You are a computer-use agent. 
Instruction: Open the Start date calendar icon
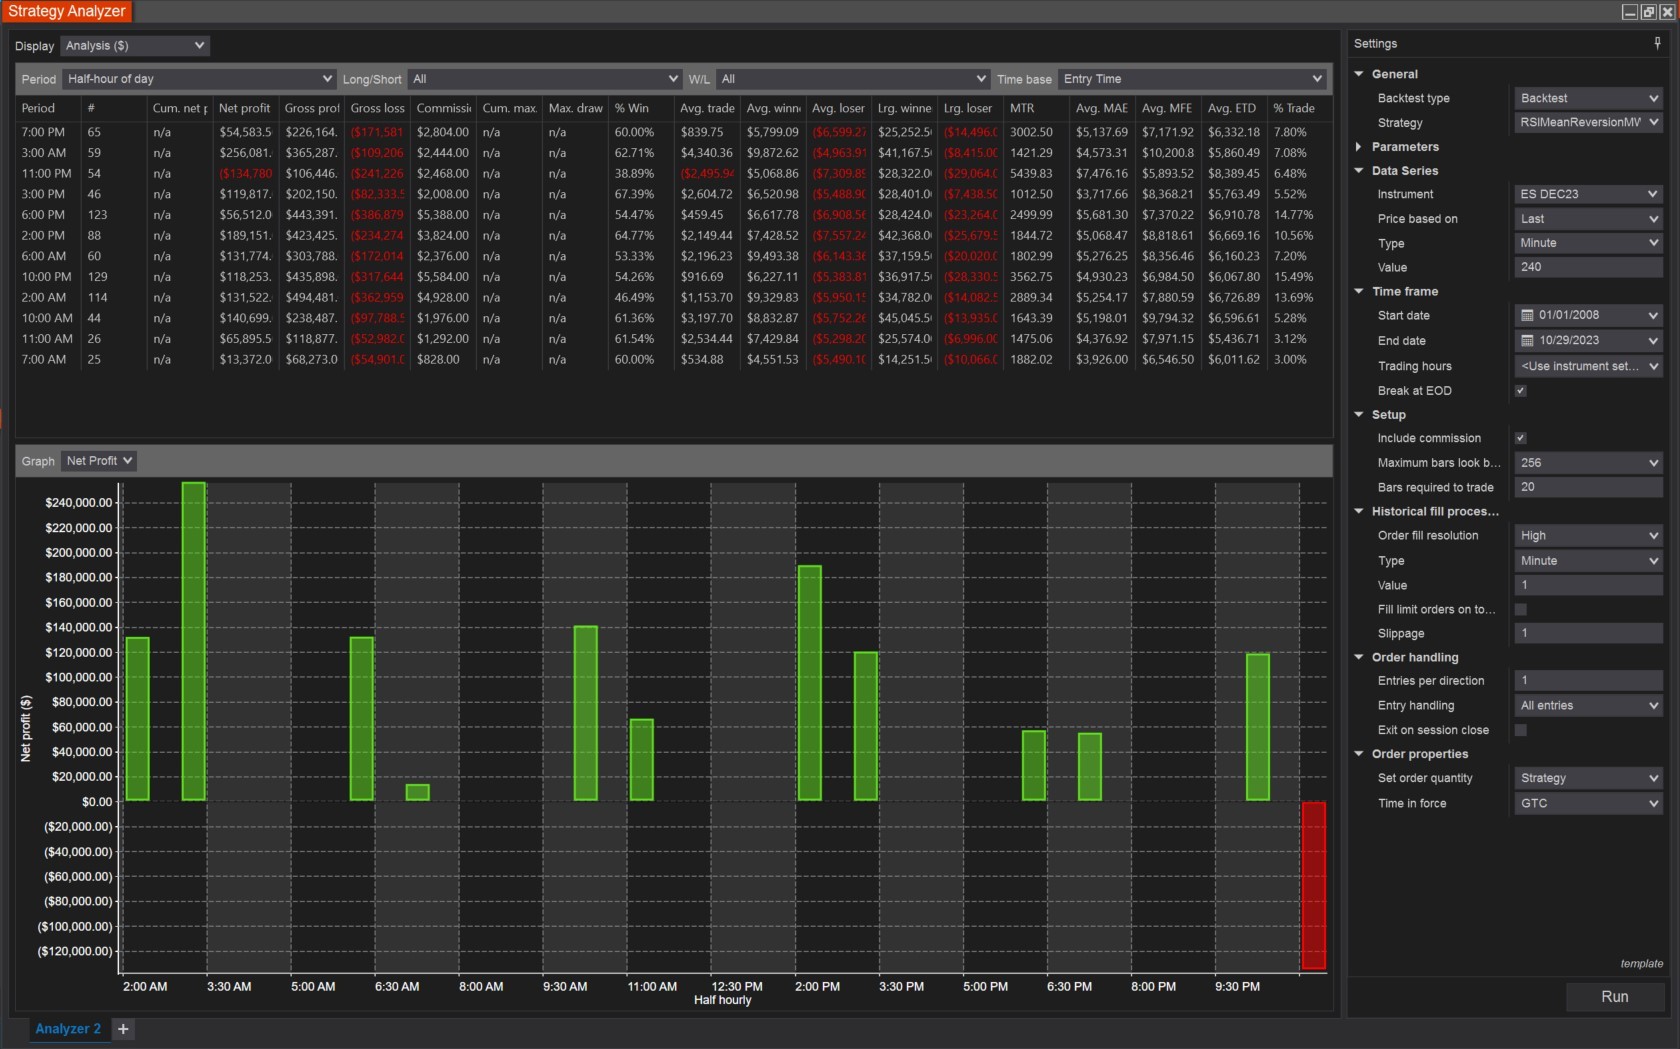point(1527,315)
